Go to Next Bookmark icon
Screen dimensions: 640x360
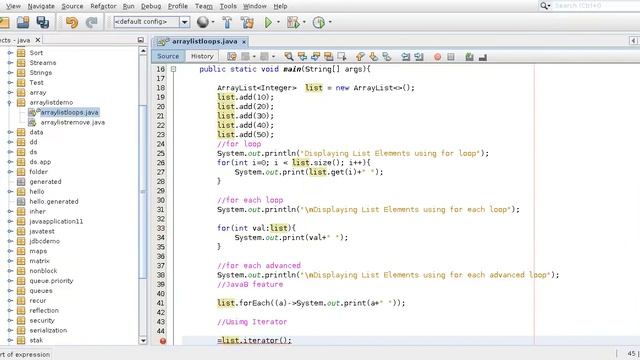[373, 57]
